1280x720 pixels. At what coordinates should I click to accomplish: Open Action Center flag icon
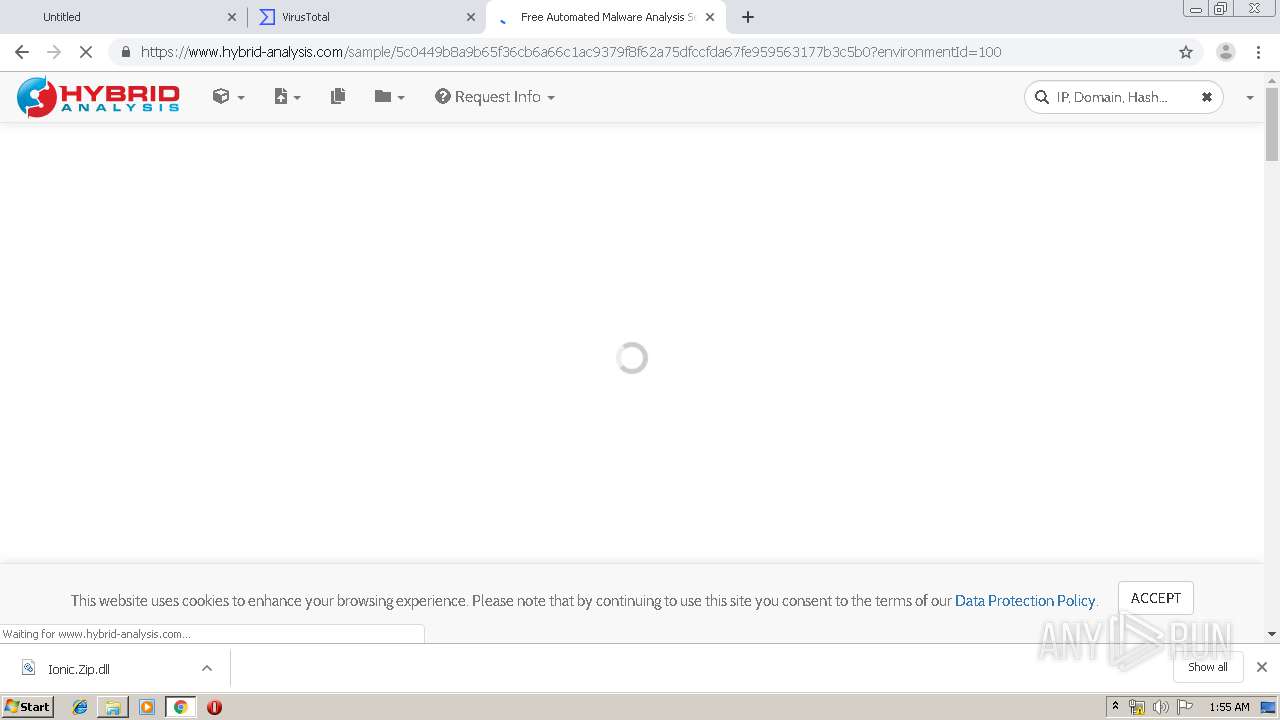(1185, 707)
